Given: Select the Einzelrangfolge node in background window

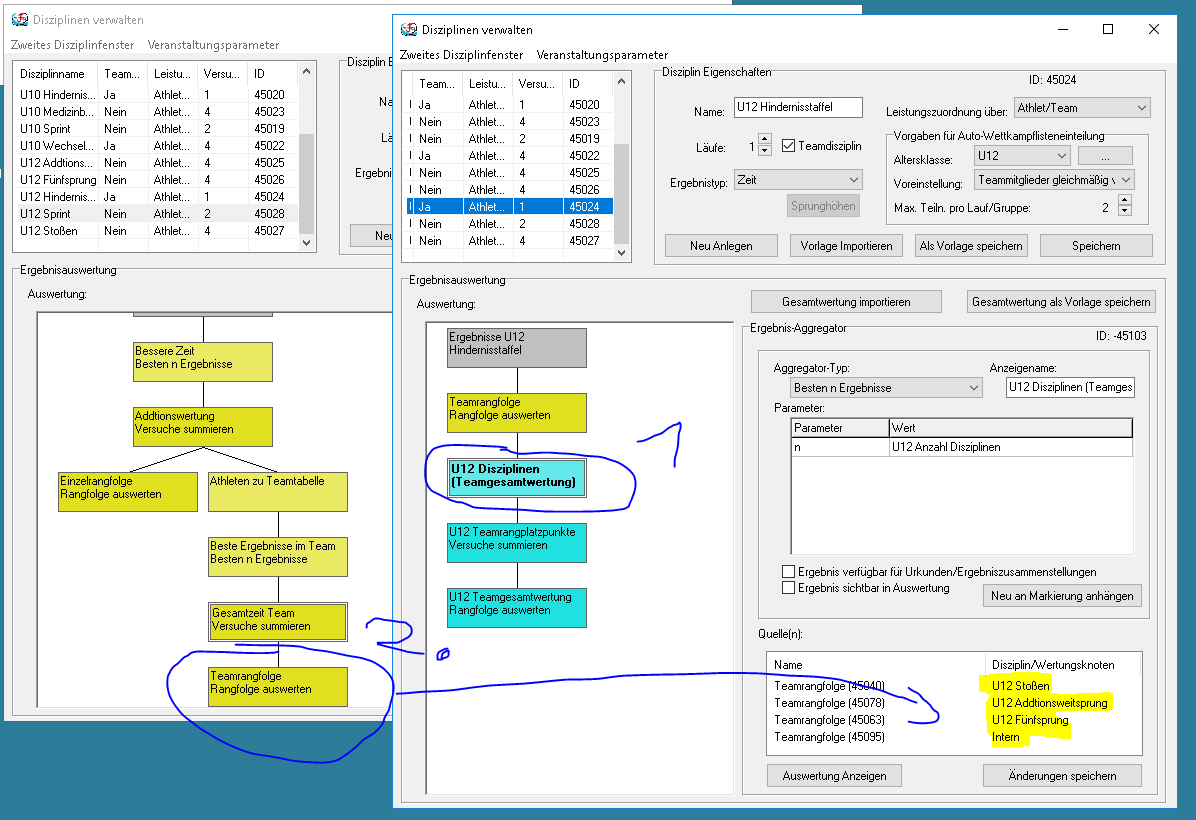Looking at the screenshot, I should point(128,492).
